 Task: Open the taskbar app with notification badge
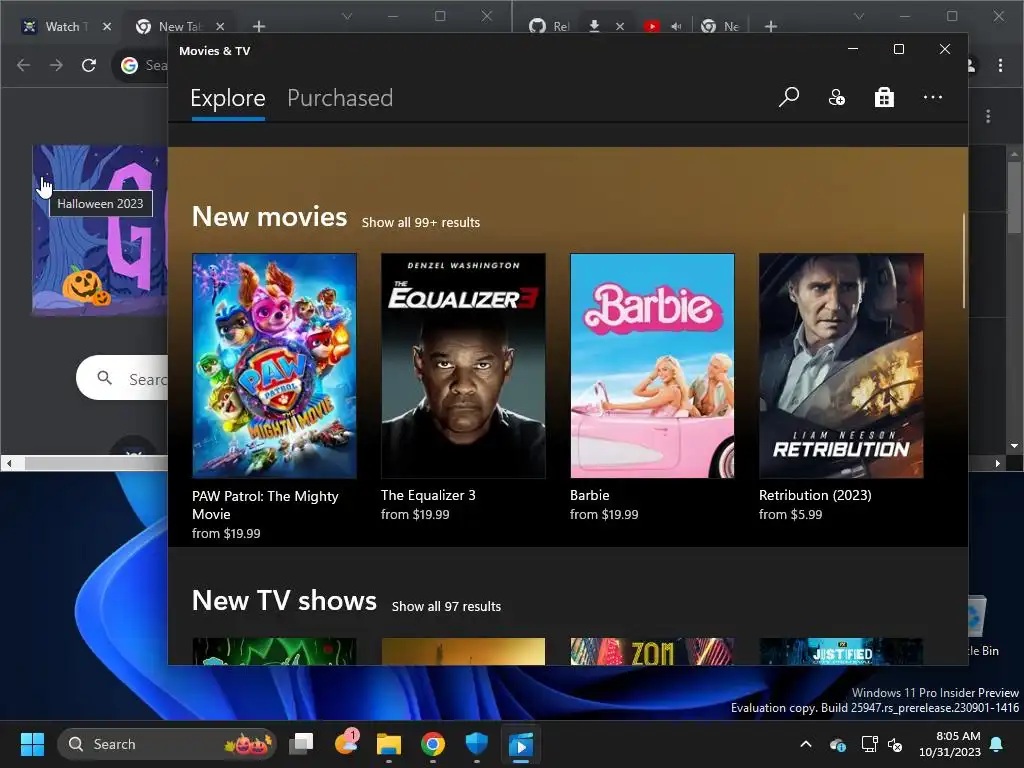click(345, 743)
